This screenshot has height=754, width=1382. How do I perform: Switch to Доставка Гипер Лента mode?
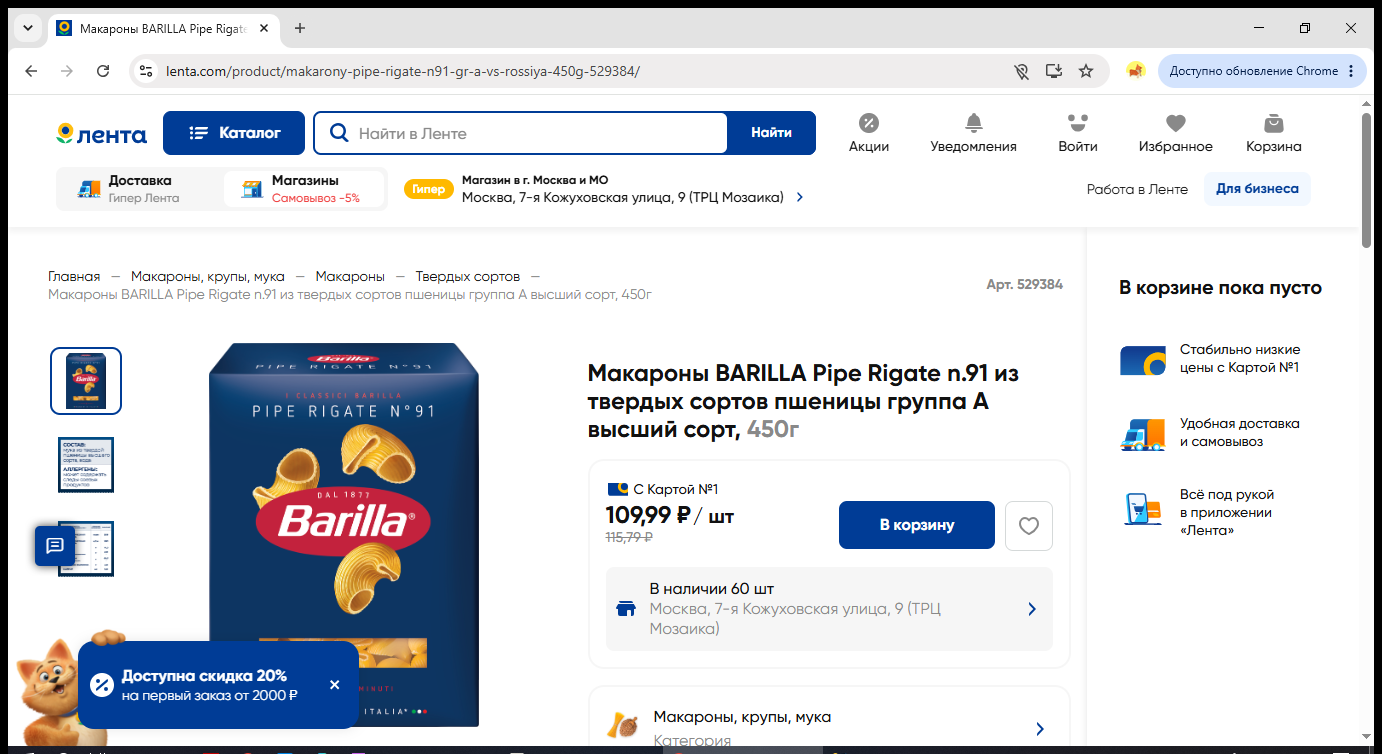[x=139, y=189]
